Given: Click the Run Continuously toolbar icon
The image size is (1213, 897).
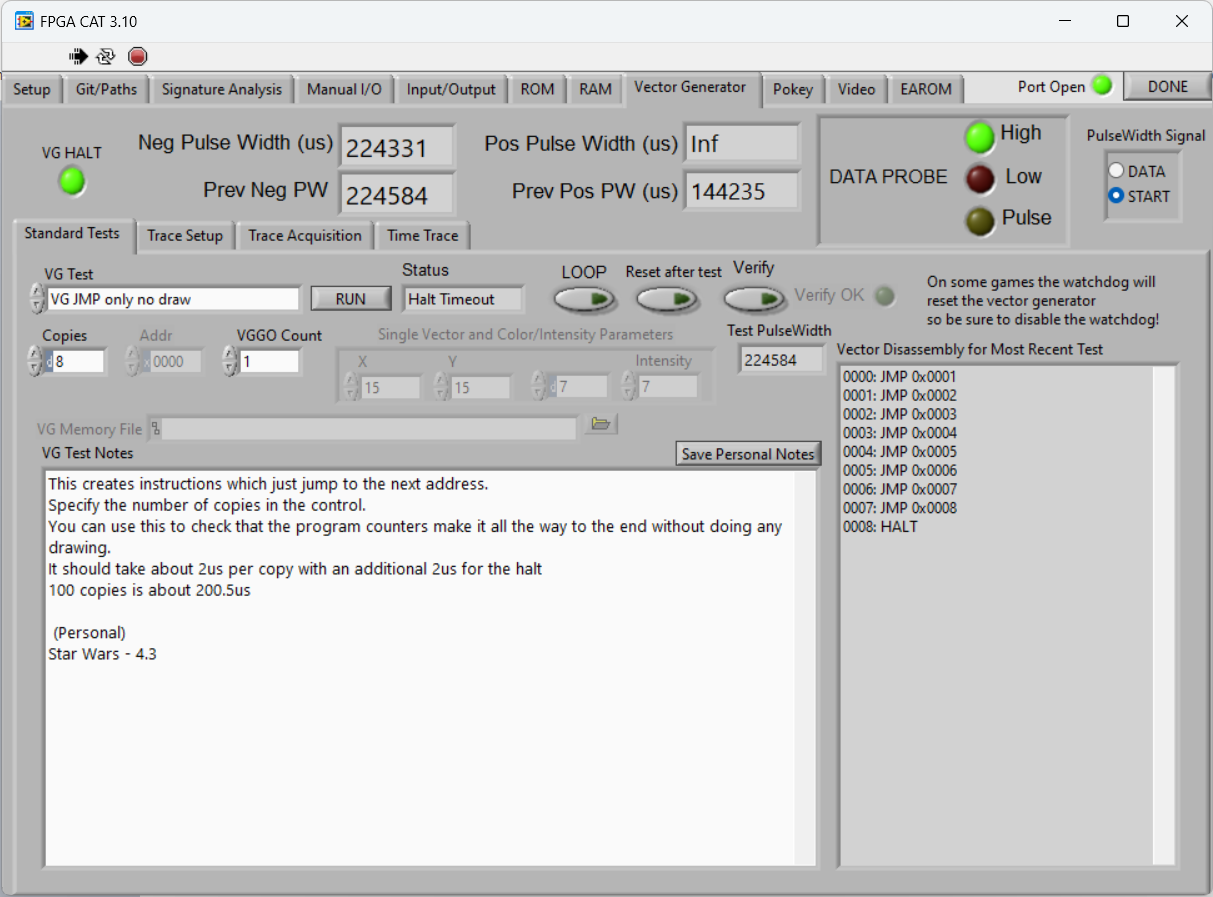Looking at the screenshot, I should (x=105, y=56).
